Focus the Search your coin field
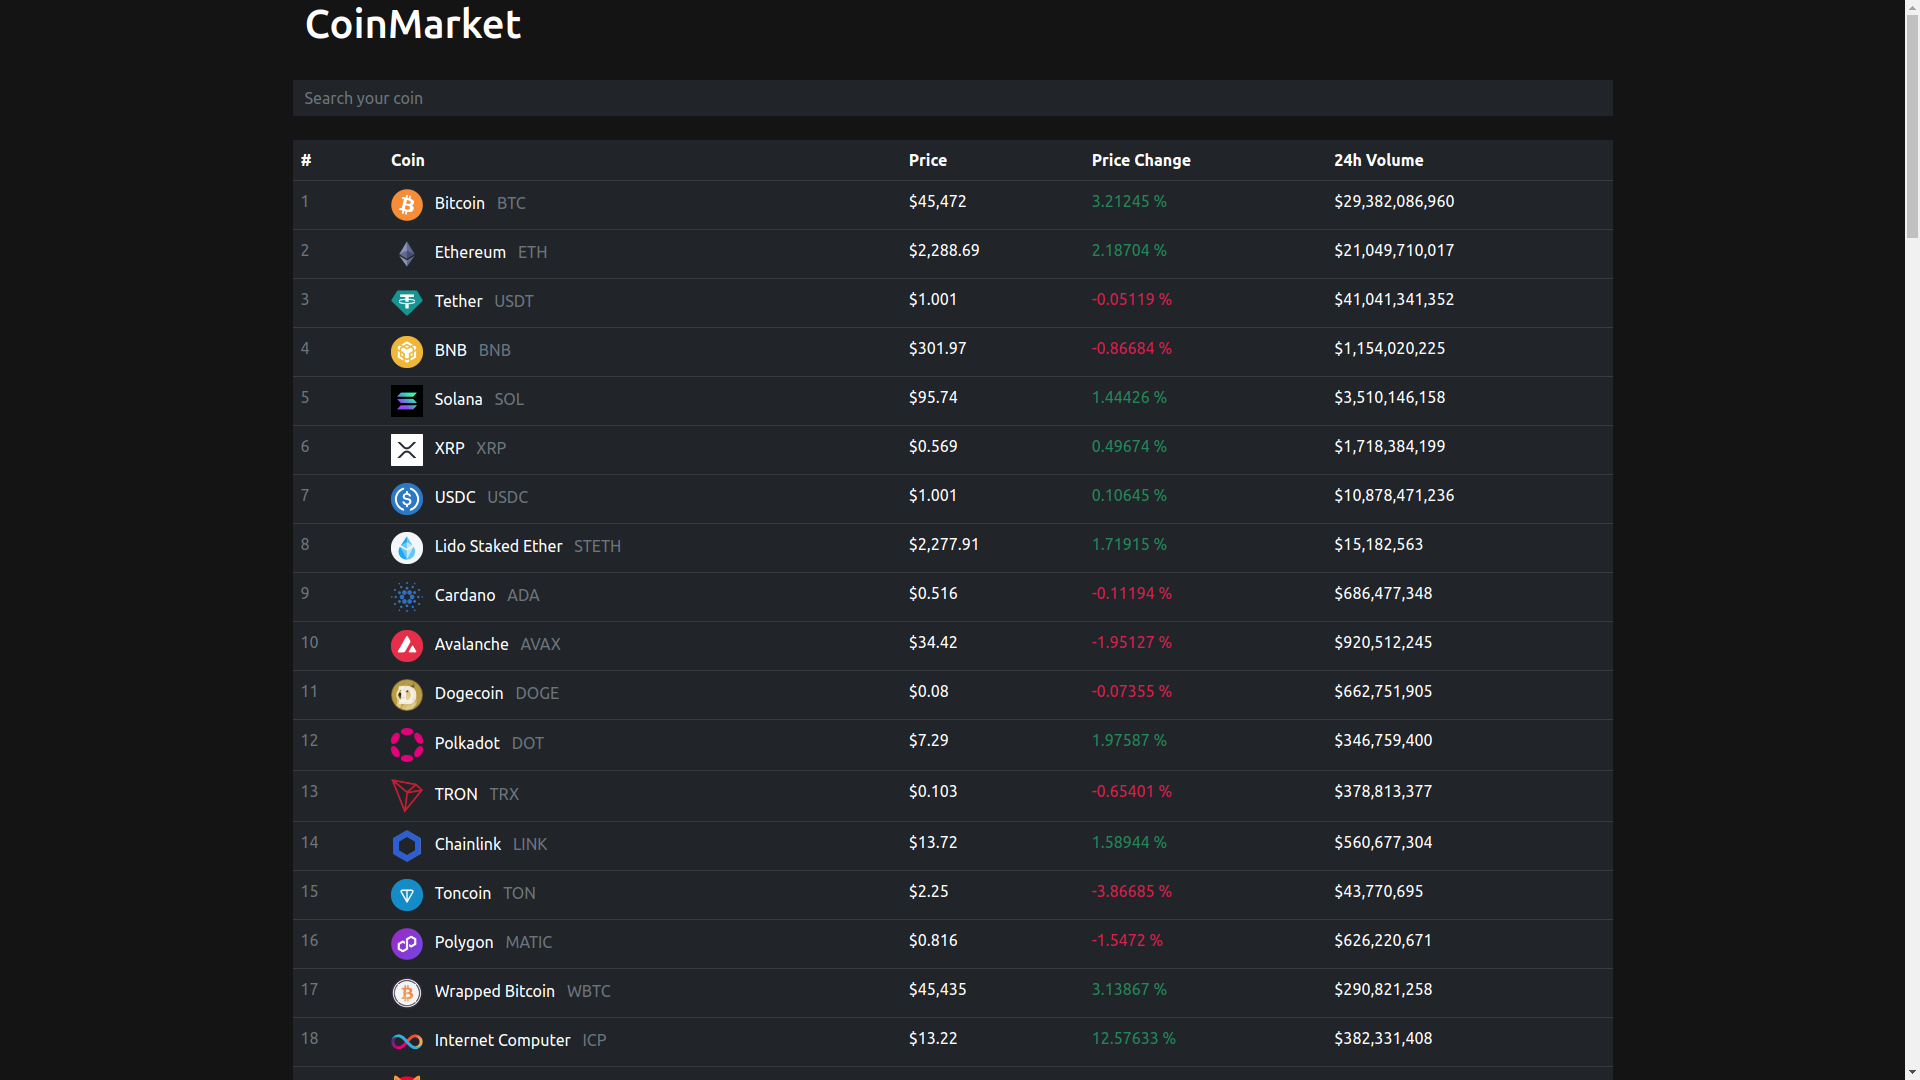 (x=951, y=98)
